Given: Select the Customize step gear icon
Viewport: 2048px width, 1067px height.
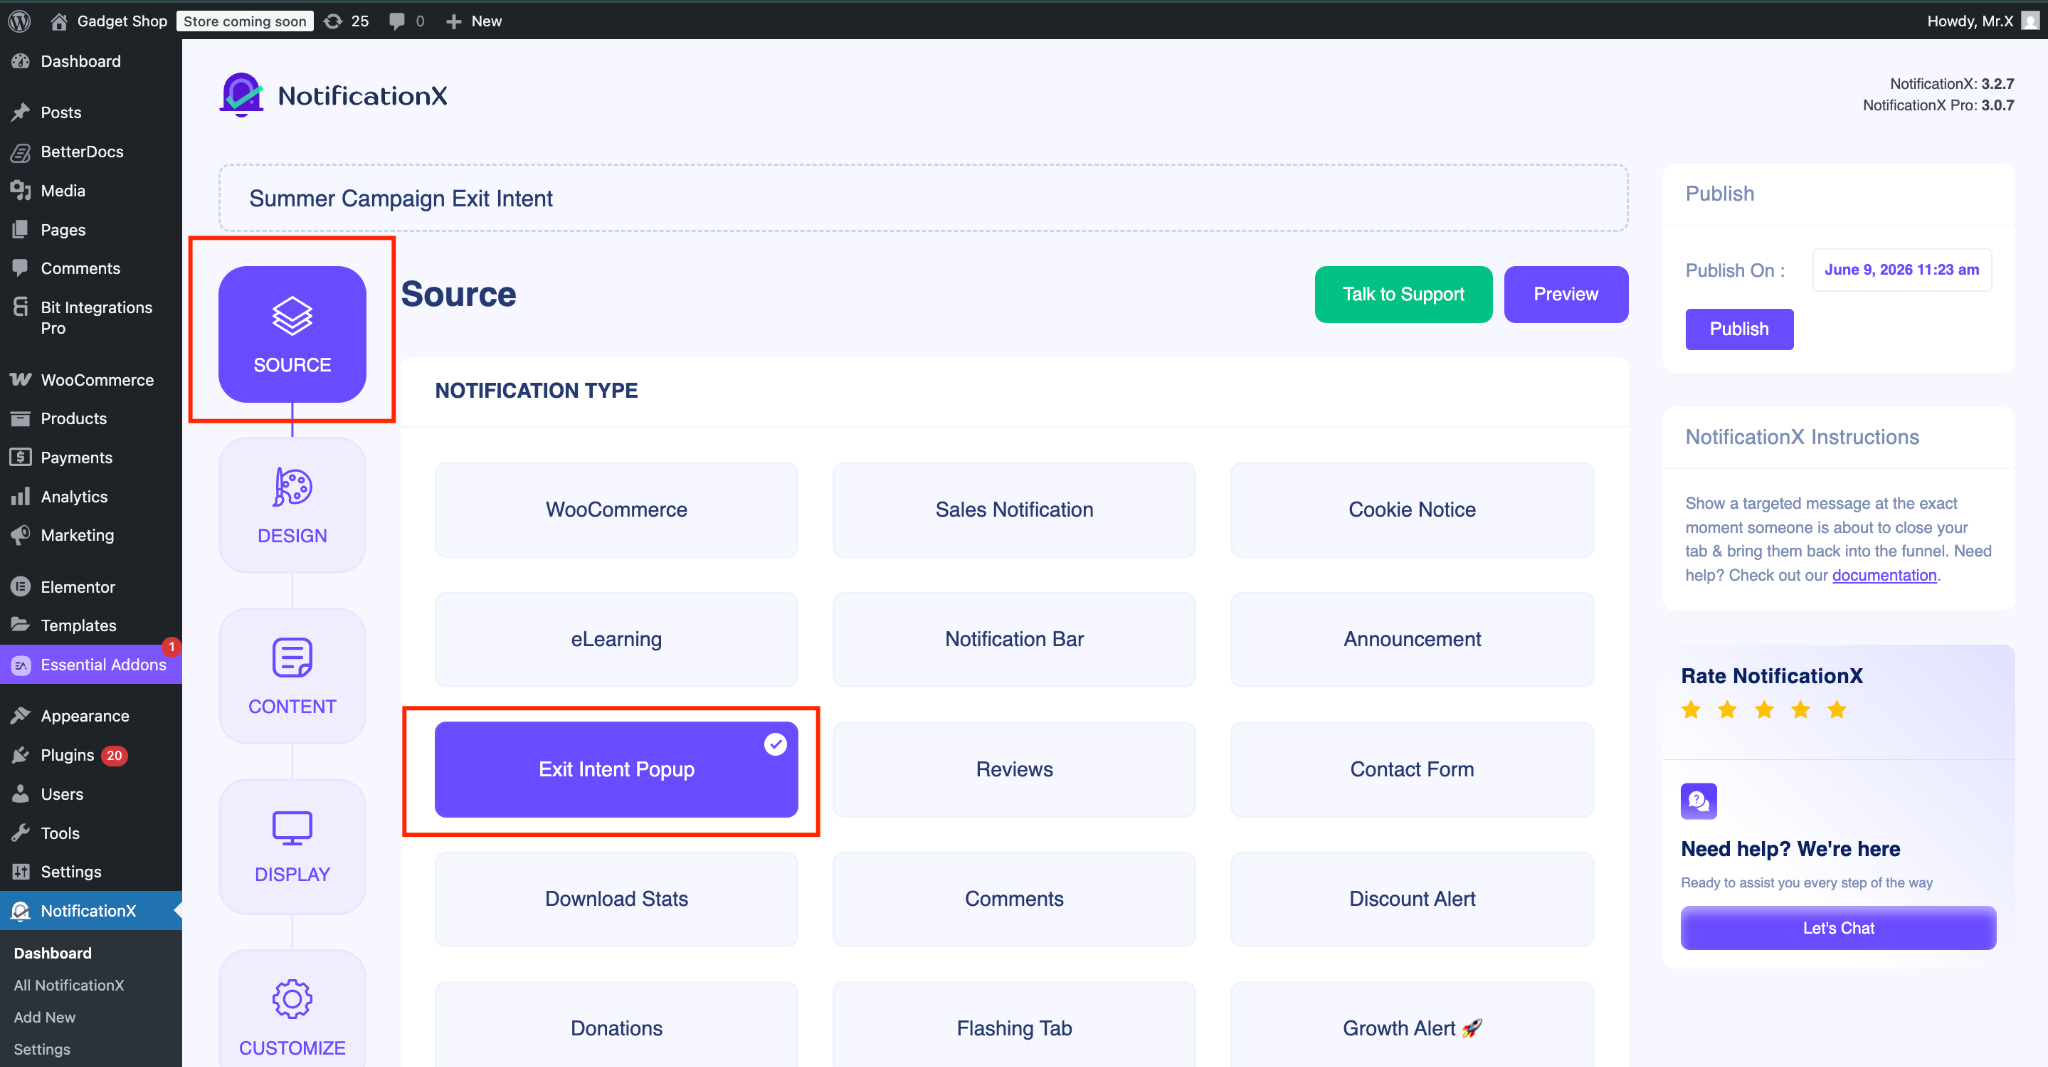Looking at the screenshot, I should tap(292, 999).
